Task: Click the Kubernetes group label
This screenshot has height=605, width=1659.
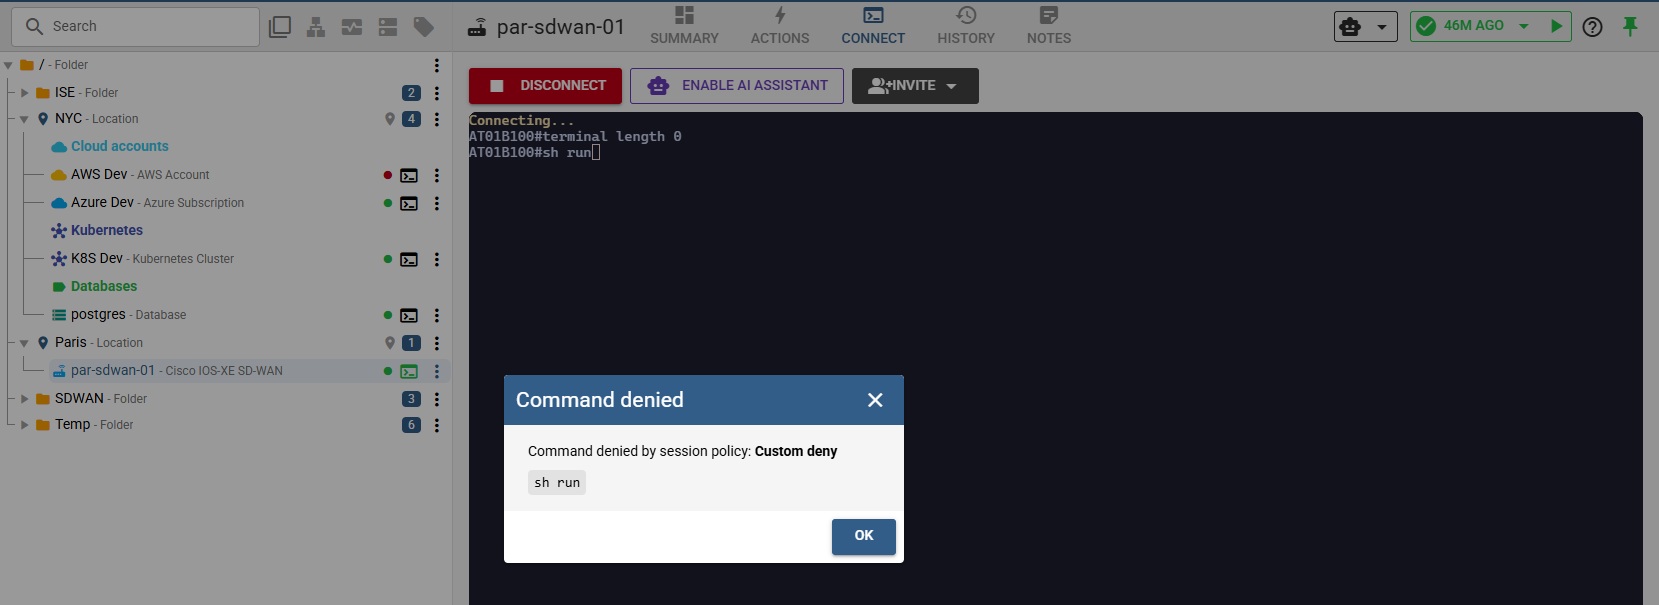Action: click(106, 231)
